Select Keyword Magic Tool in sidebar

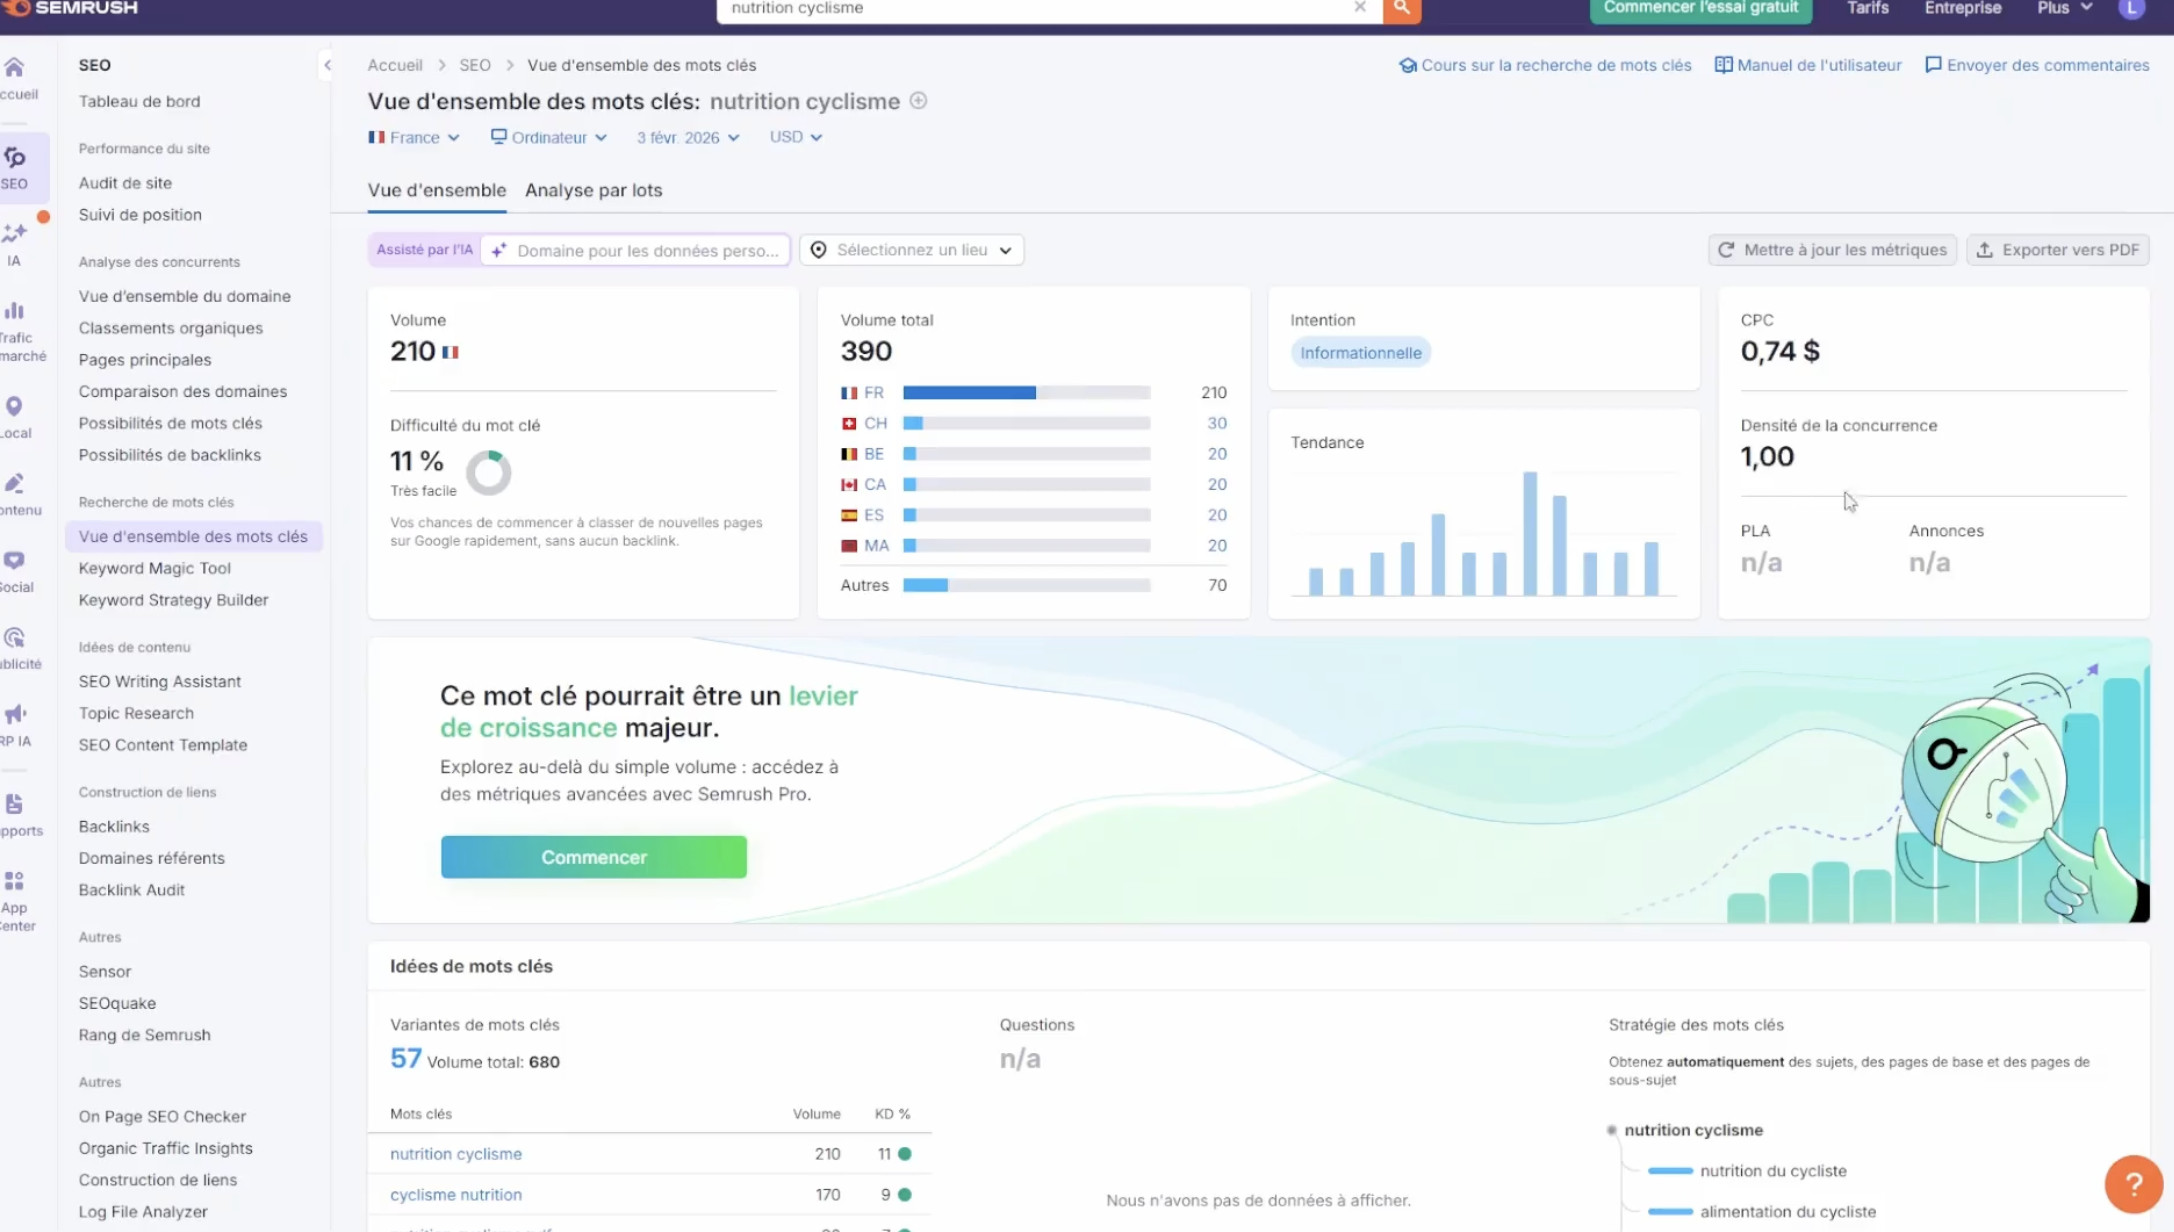(x=155, y=568)
